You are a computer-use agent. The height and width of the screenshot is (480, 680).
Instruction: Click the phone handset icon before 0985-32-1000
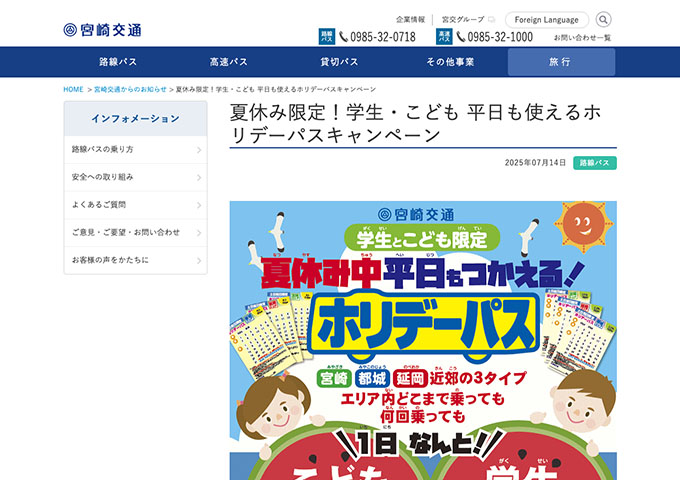461,37
